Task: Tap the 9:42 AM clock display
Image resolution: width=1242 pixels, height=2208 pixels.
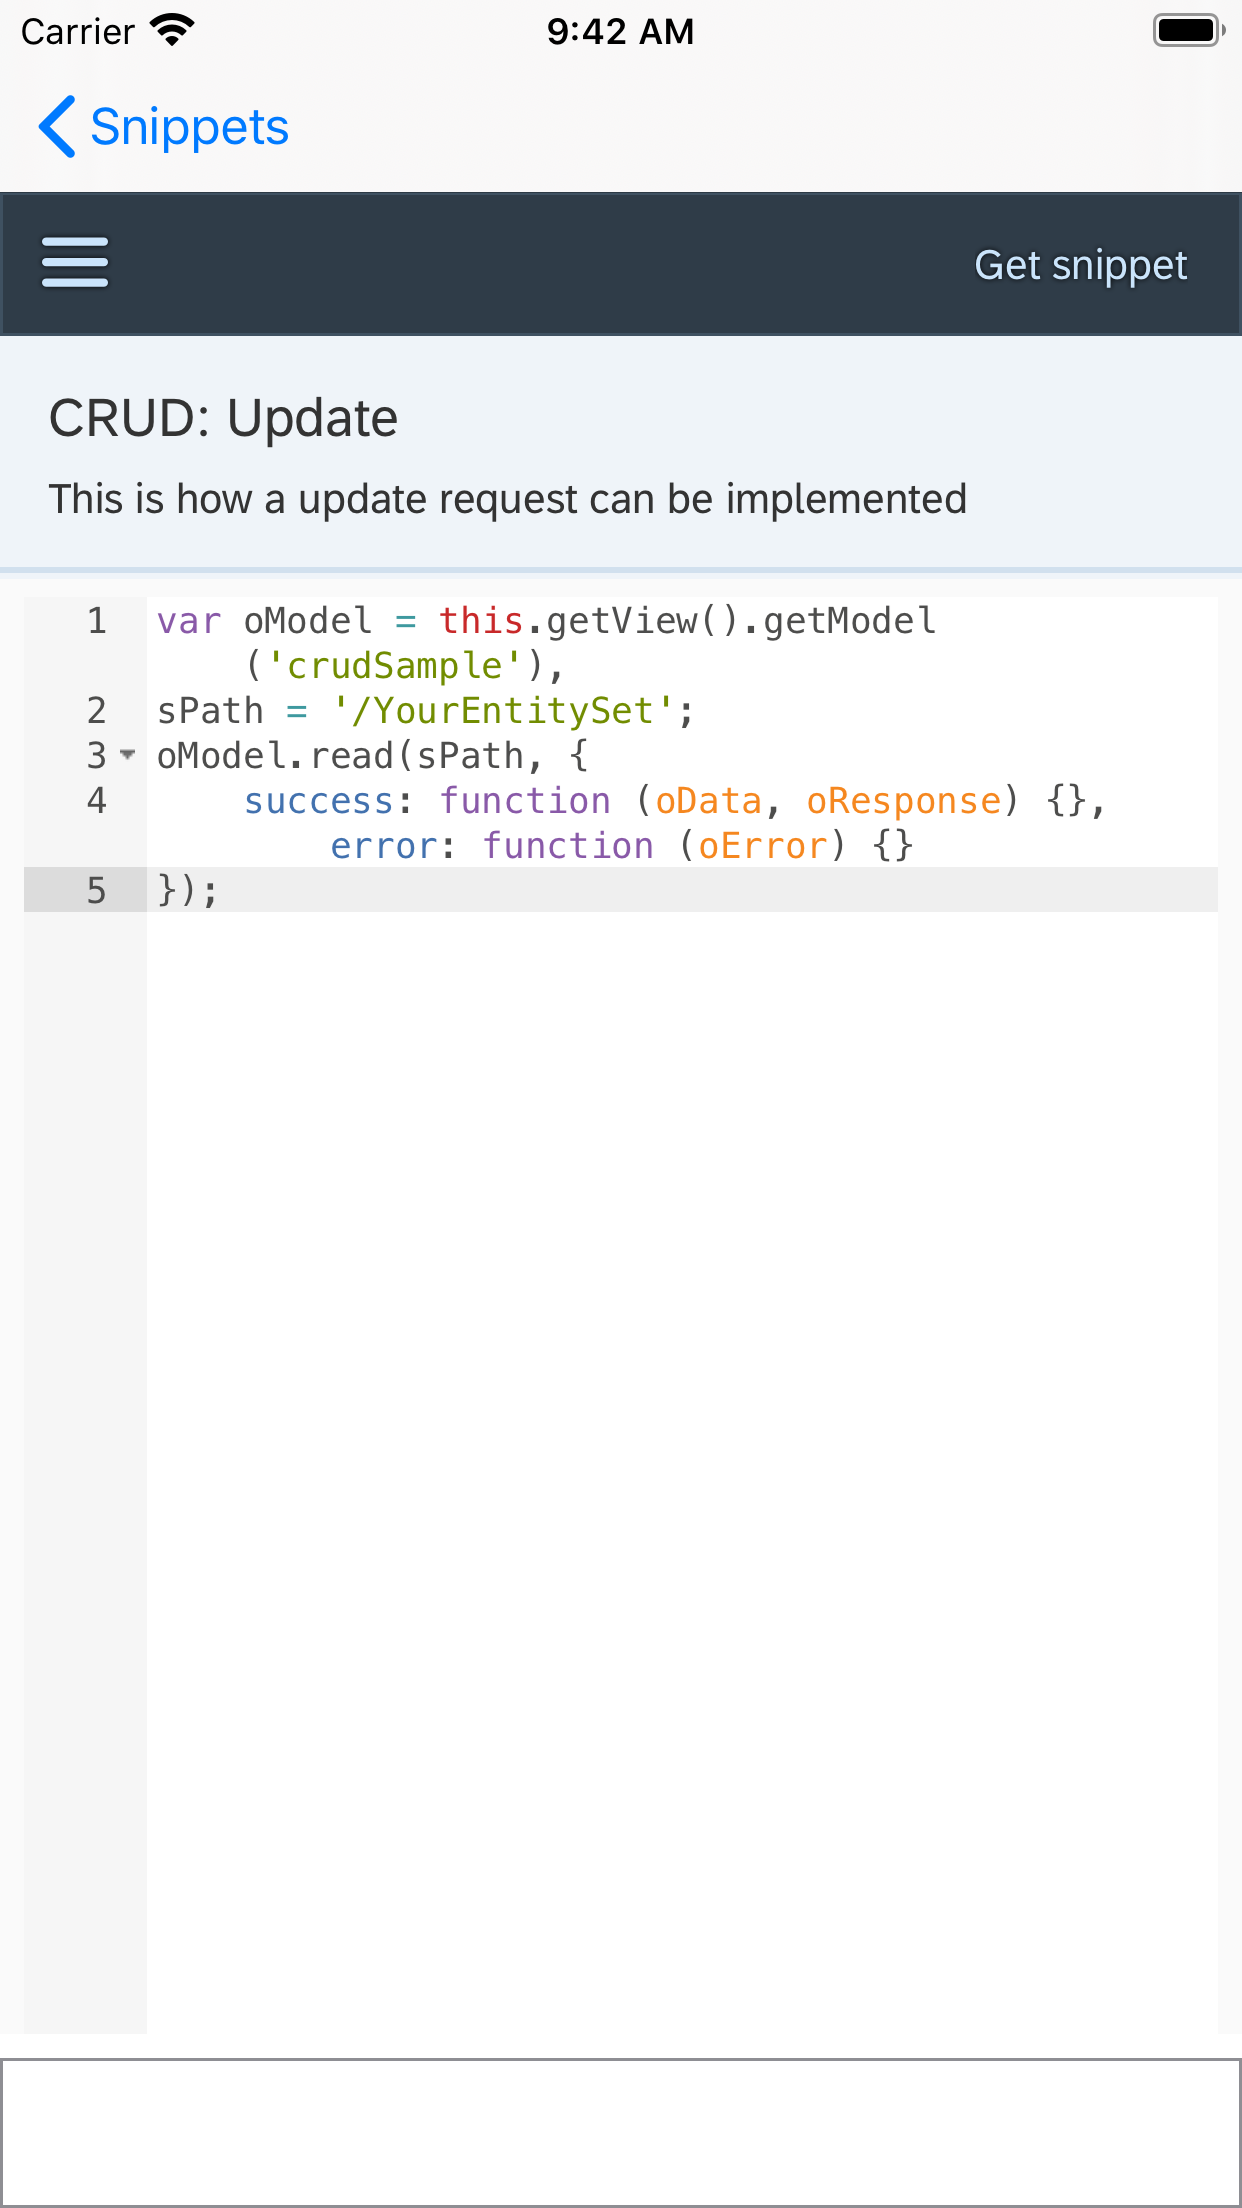Action: pyautogui.click(x=620, y=31)
